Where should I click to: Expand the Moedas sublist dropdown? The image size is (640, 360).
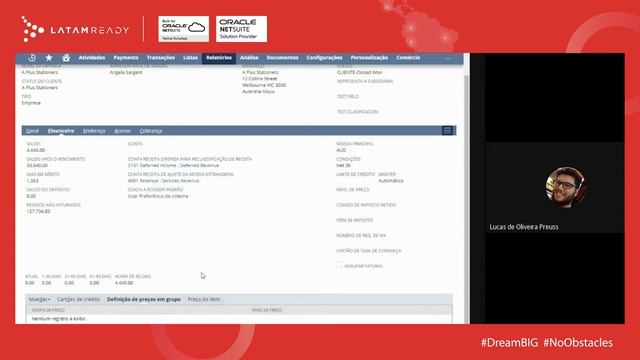tap(40, 299)
